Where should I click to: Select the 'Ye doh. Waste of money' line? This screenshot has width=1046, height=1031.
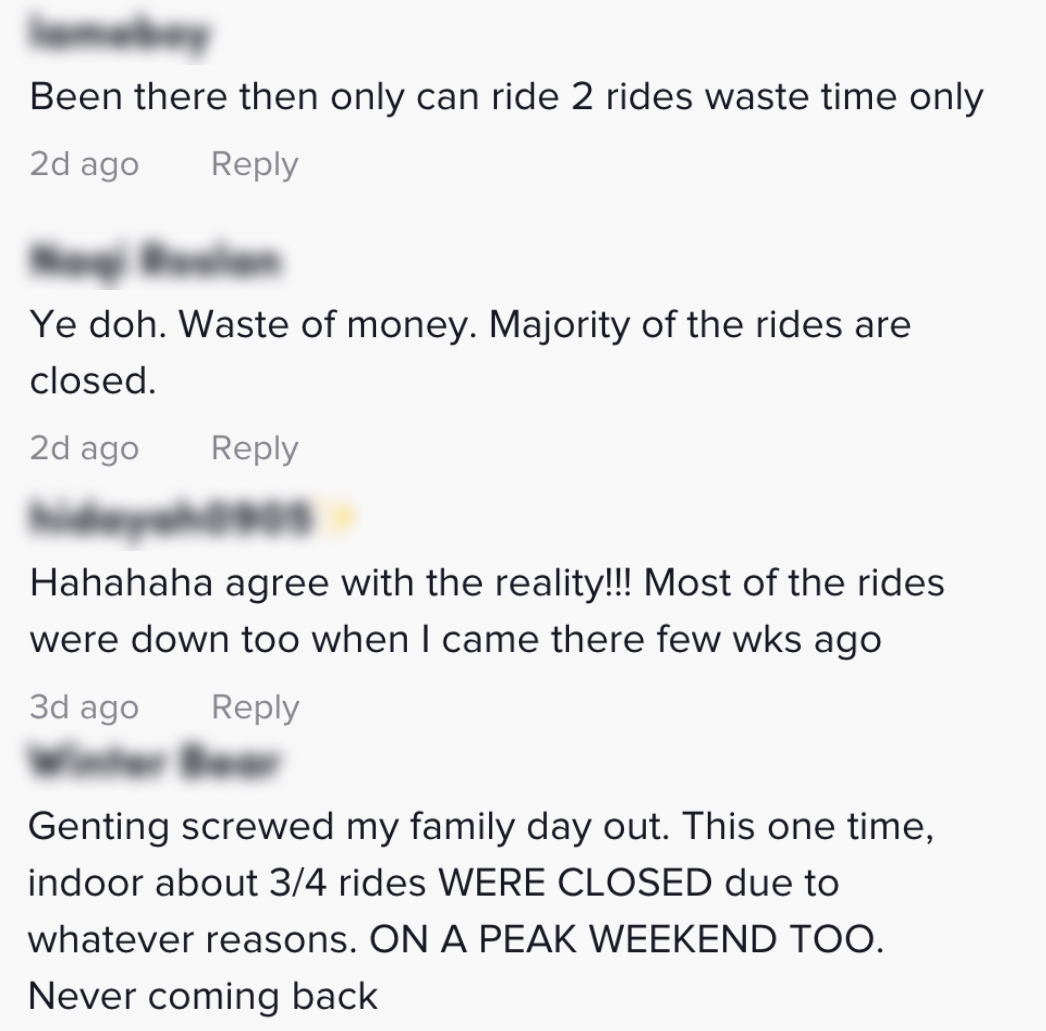coord(470,325)
